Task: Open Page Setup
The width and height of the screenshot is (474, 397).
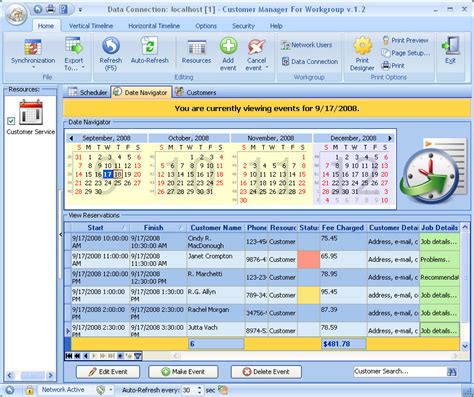Action: point(406,53)
